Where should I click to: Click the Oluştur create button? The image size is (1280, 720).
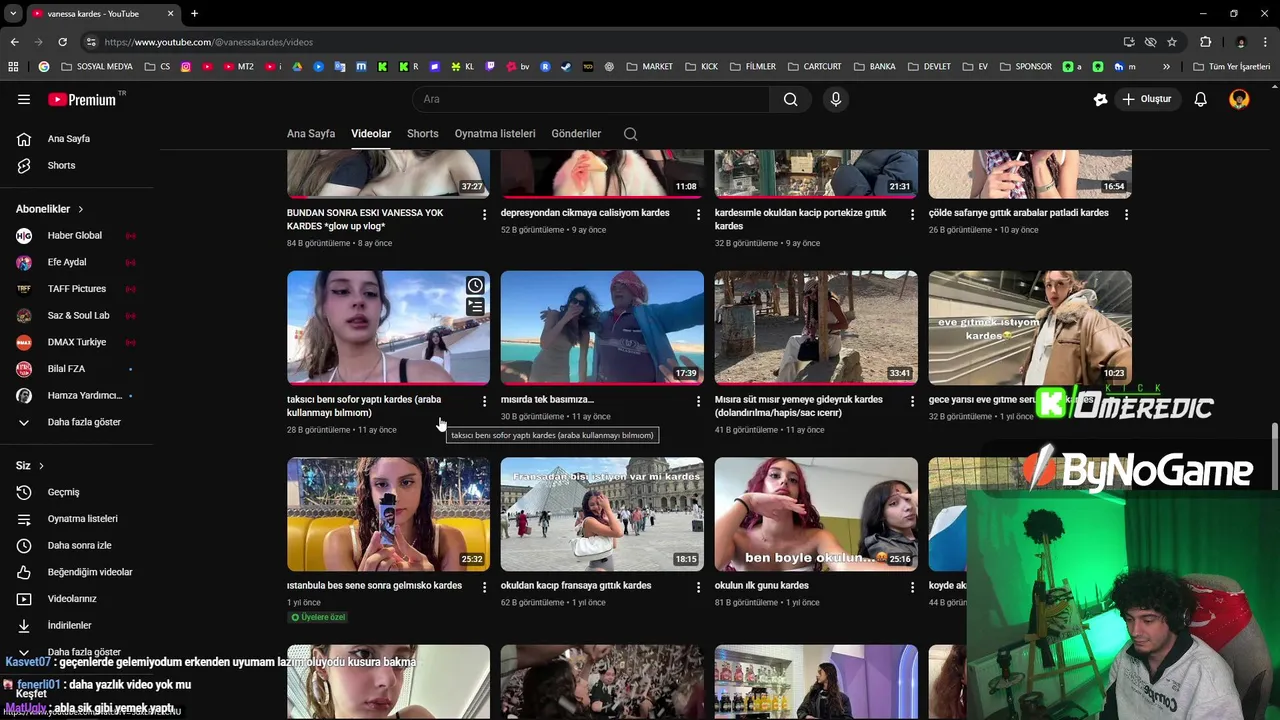click(x=1146, y=99)
